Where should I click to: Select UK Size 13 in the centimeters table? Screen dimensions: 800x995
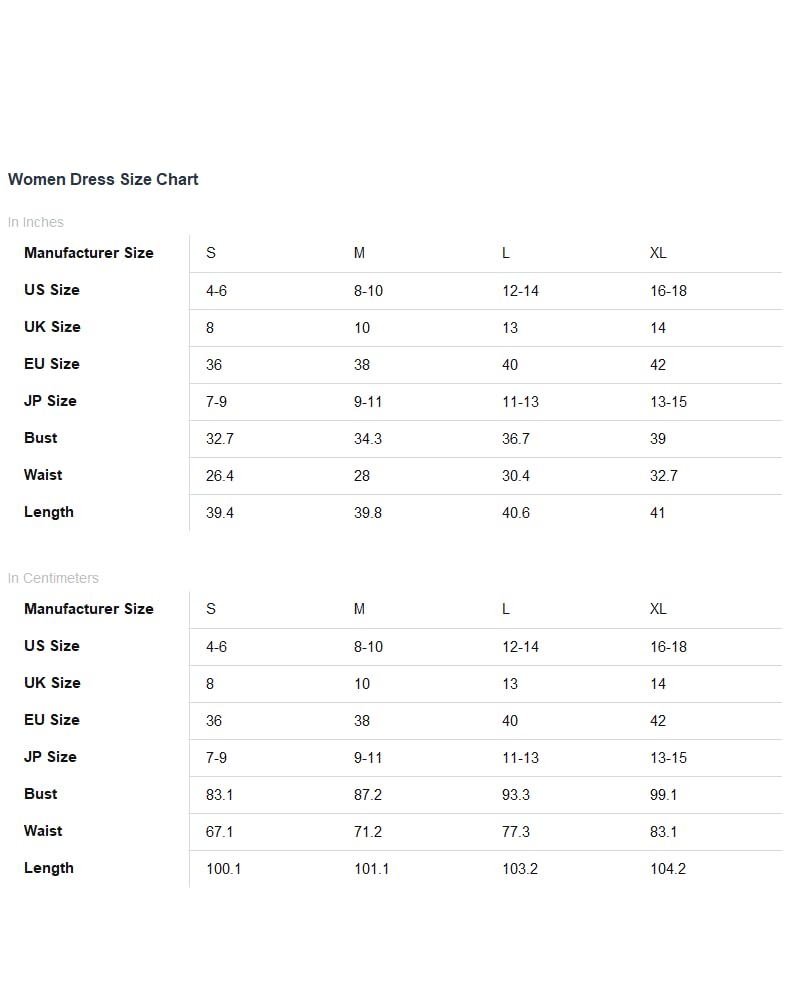pos(510,684)
